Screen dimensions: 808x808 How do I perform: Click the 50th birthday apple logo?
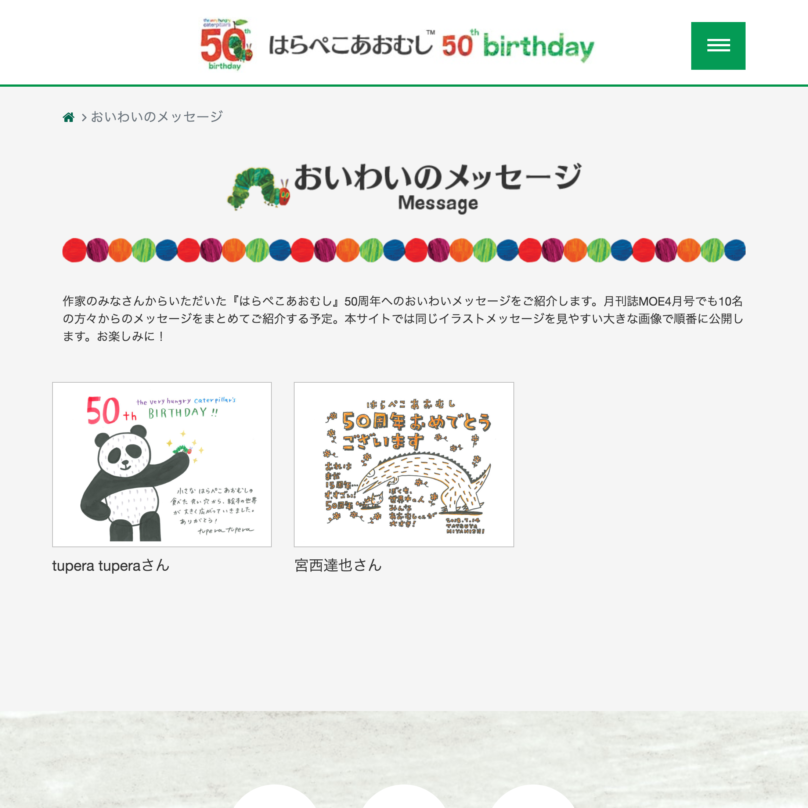227,45
